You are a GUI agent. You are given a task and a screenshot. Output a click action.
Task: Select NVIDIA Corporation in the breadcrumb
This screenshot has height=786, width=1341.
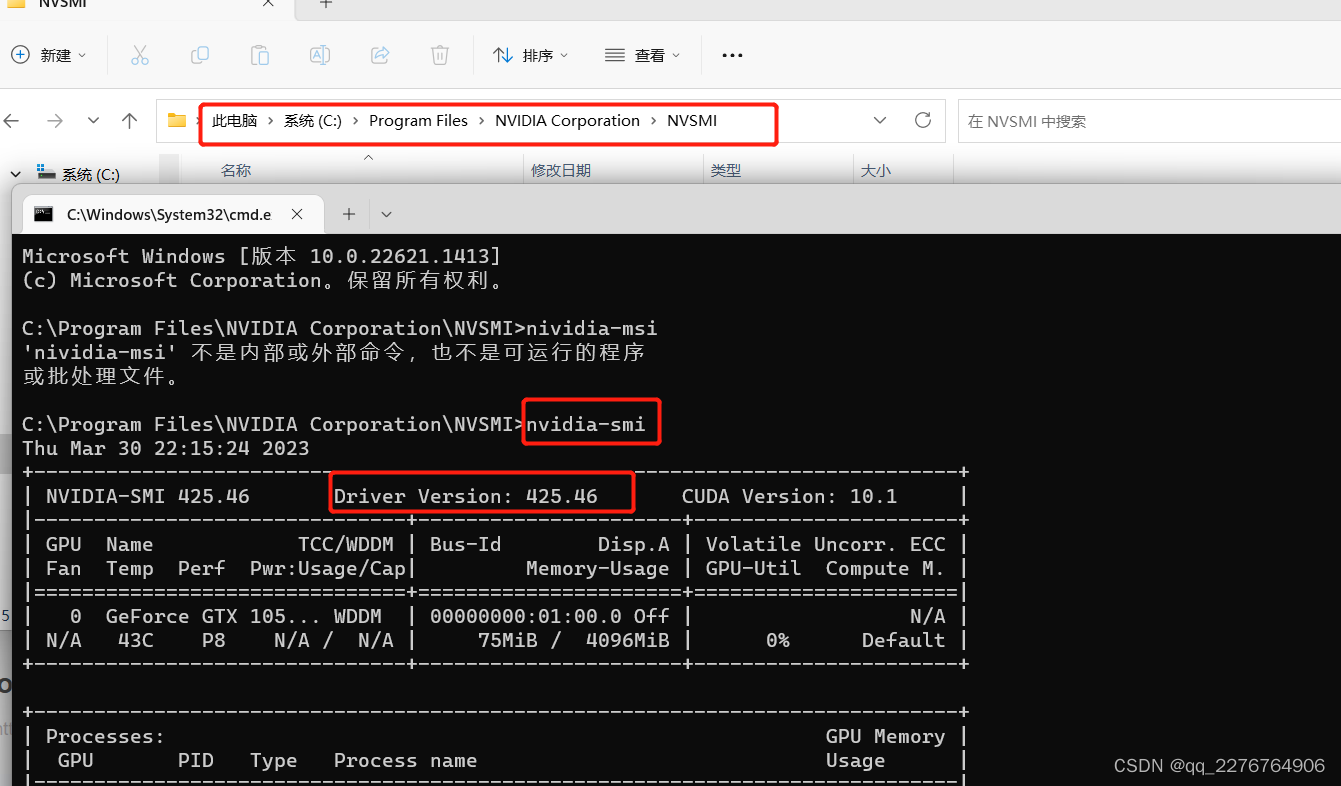[x=567, y=121]
